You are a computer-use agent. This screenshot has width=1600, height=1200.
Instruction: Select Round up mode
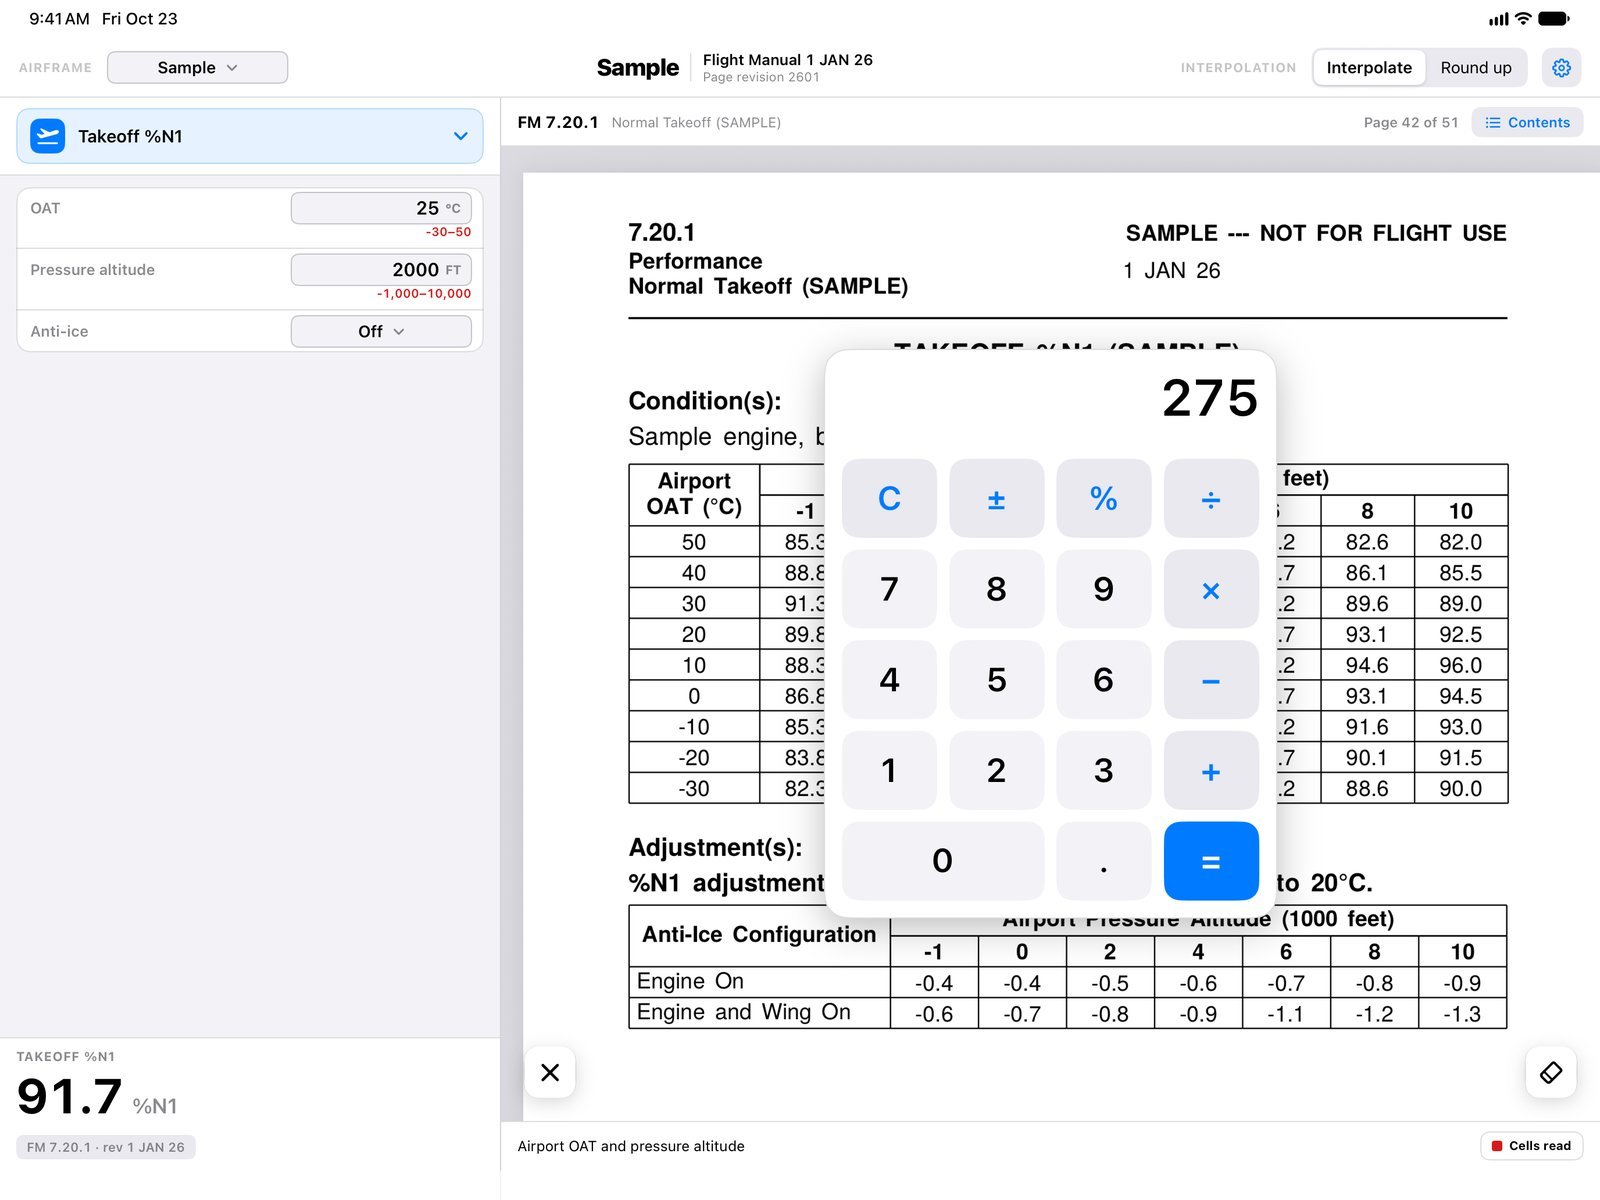tap(1476, 67)
